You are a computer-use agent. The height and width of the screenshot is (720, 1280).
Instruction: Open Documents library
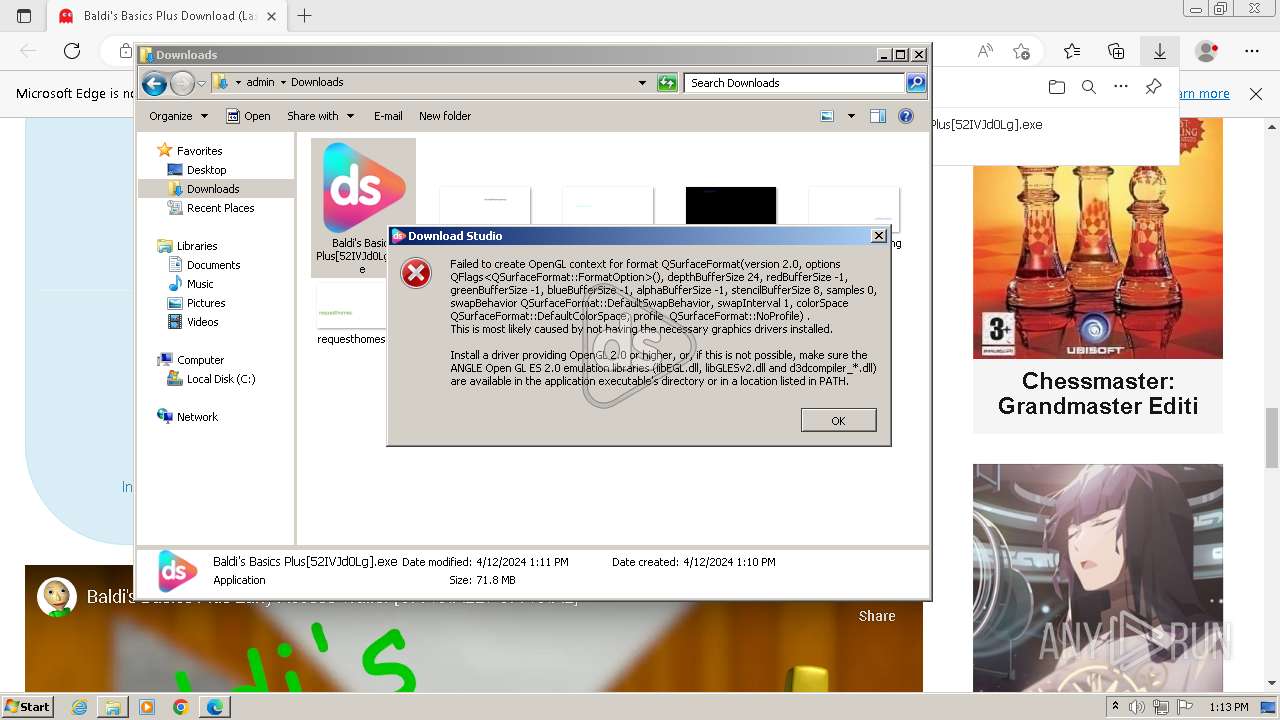(213, 265)
